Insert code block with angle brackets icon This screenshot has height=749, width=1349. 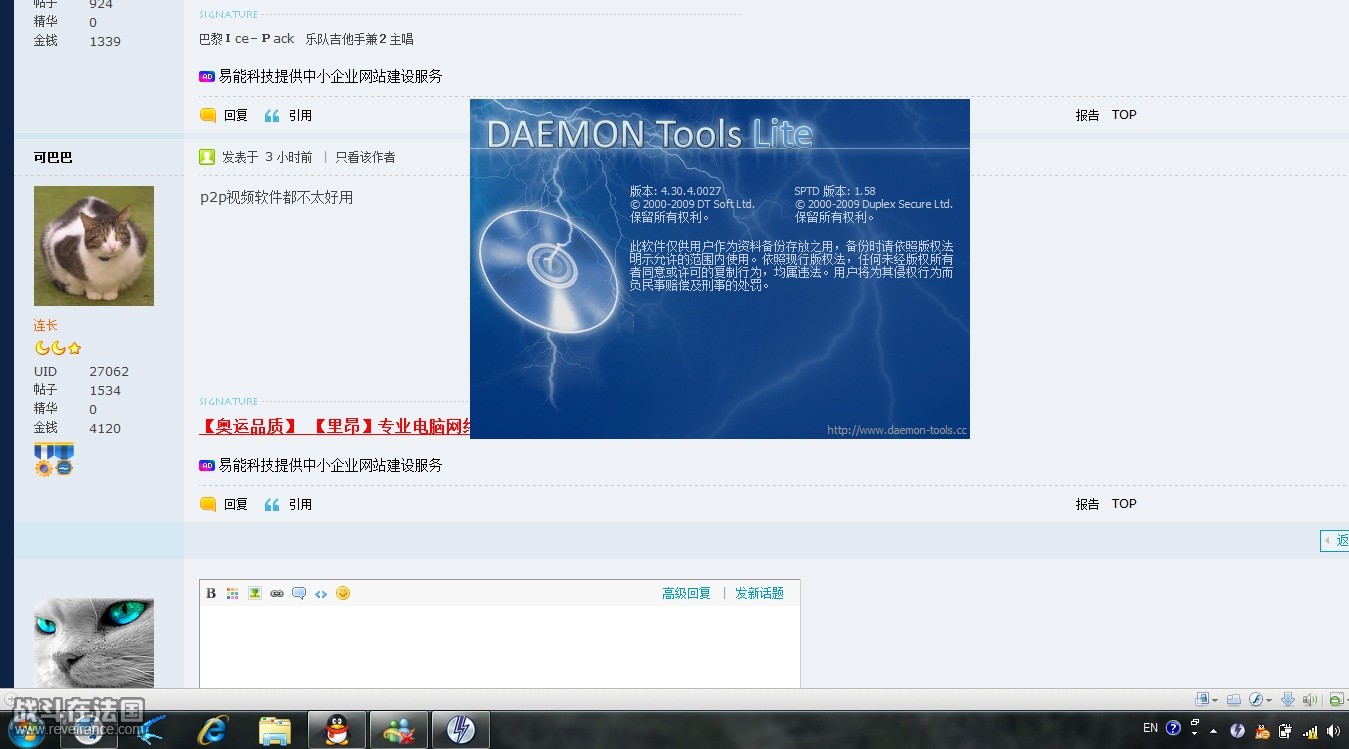point(321,593)
